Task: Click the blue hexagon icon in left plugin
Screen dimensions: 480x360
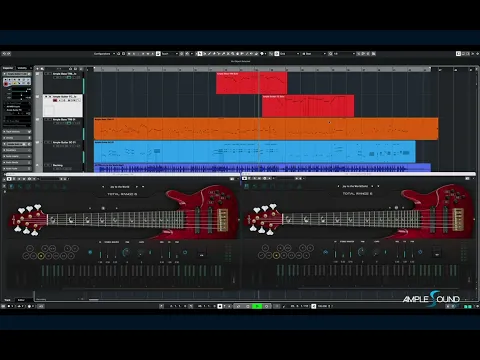Action: (x=185, y=252)
